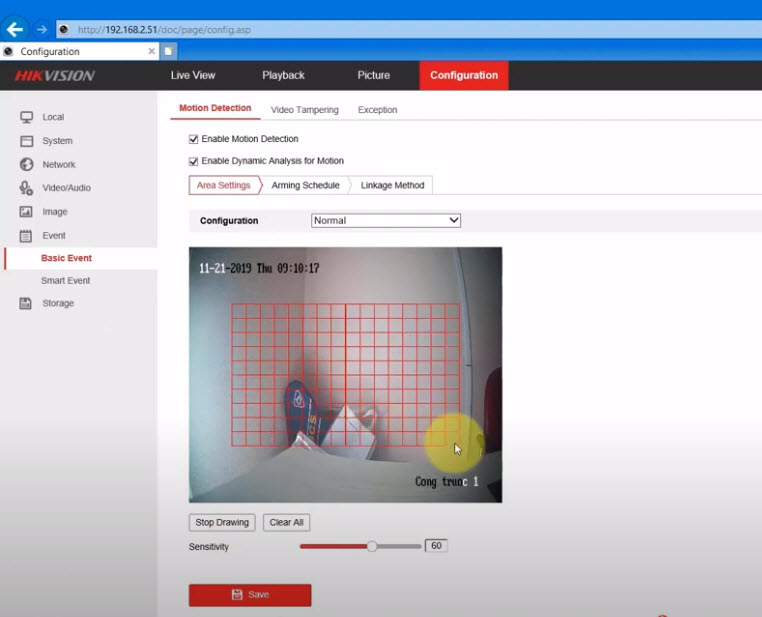Open the Smart Event submenu item
The width and height of the screenshot is (762, 617).
click(x=66, y=281)
